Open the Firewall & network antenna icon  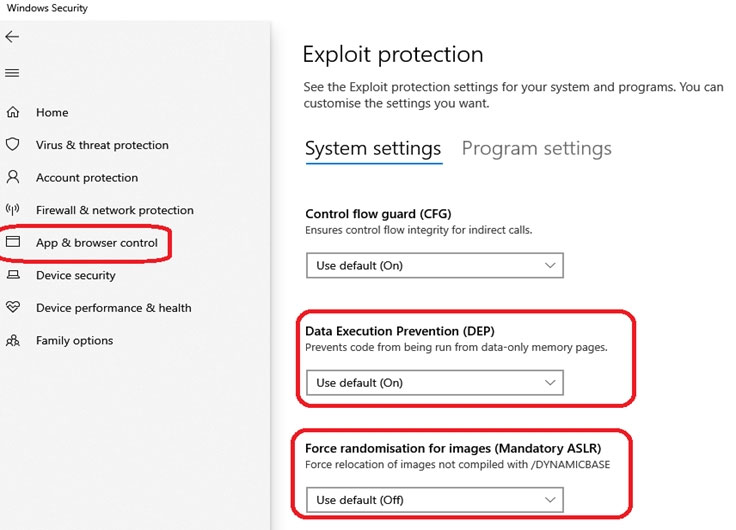pos(13,209)
